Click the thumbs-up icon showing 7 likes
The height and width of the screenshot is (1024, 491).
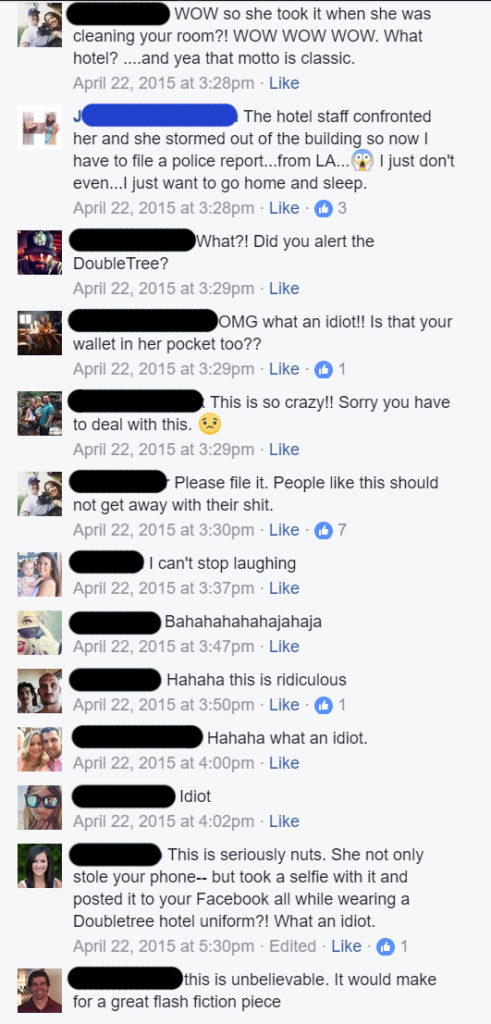(324, 530)
